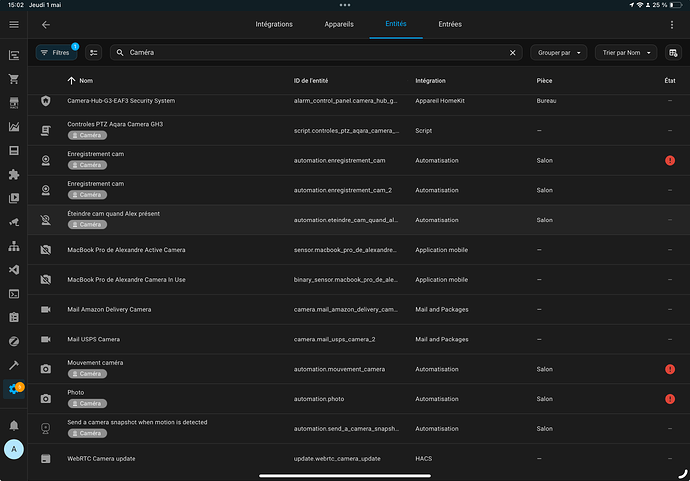Click Appareil HomeKit integration cell
Screen dimensions: 690x481
pyautogui.click(x=440, y=101)
